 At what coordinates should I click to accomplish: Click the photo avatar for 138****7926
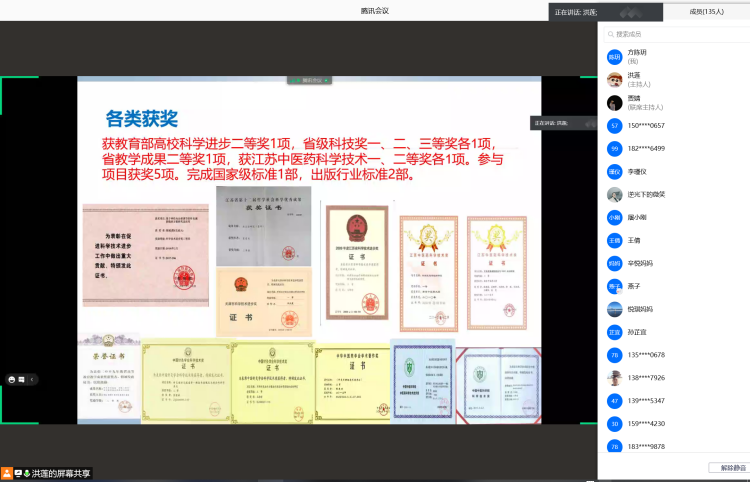[615, 378]
